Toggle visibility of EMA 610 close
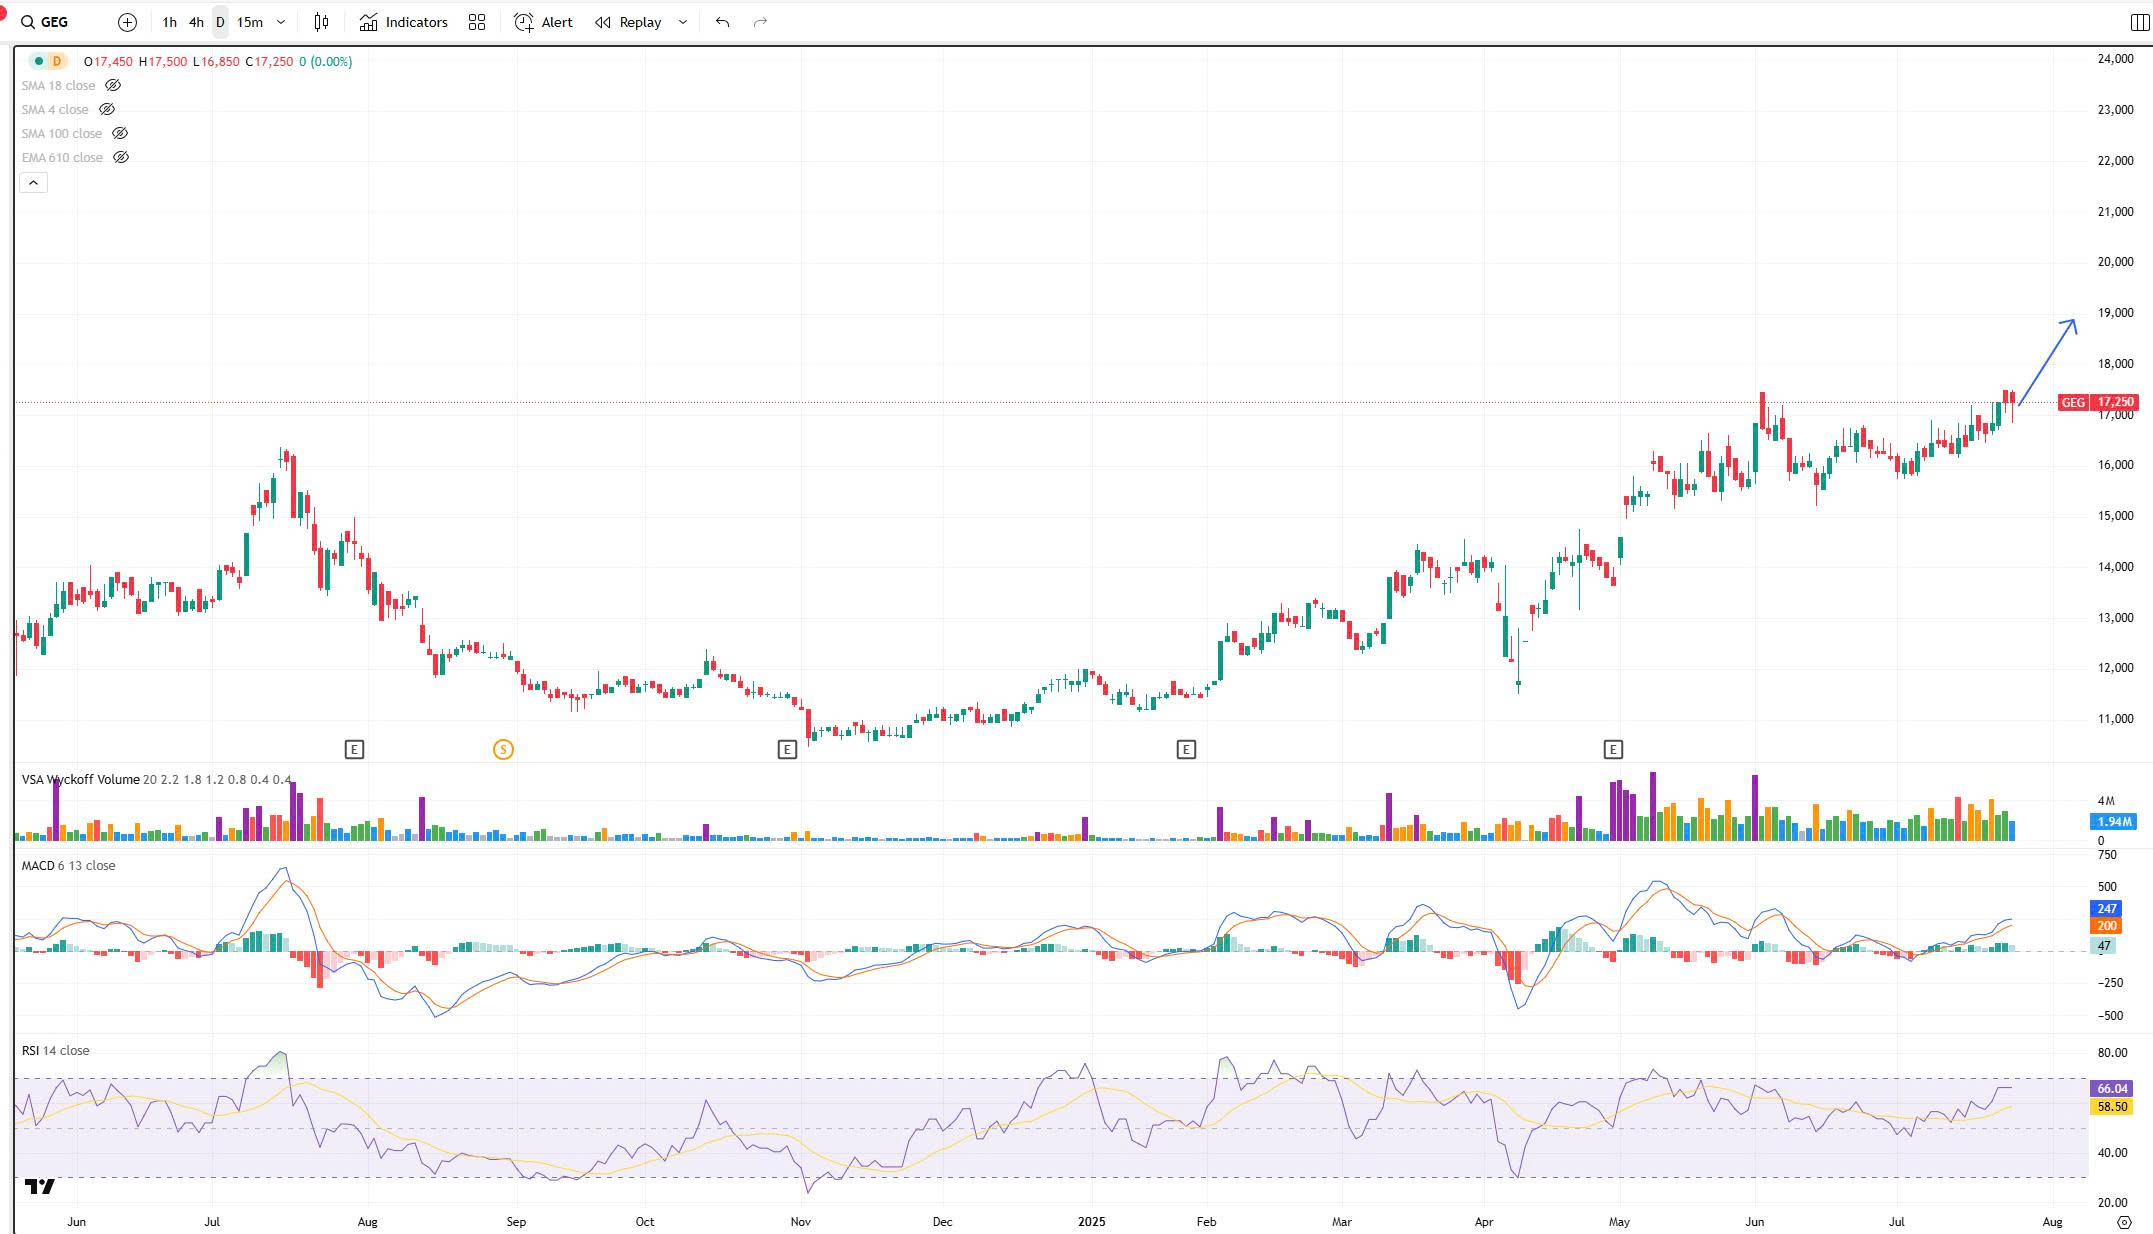The image size is (2153, 1234). (121, 158)
